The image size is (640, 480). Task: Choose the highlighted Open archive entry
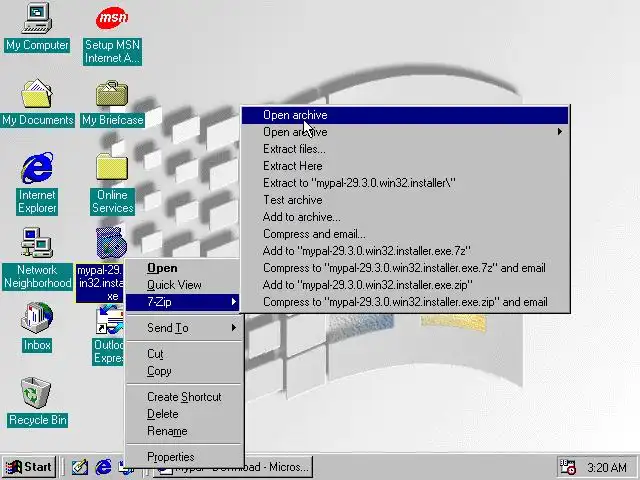[405, 115]
